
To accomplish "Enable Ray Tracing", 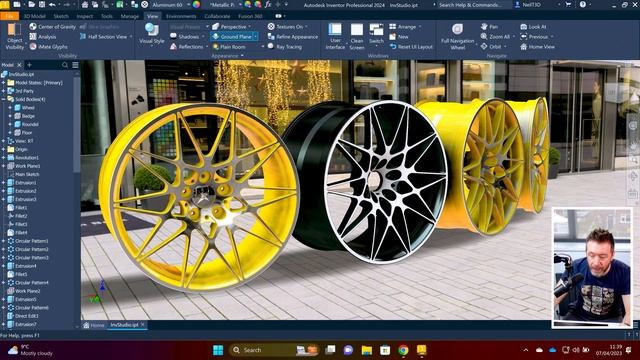I will (x=285, y=47).
